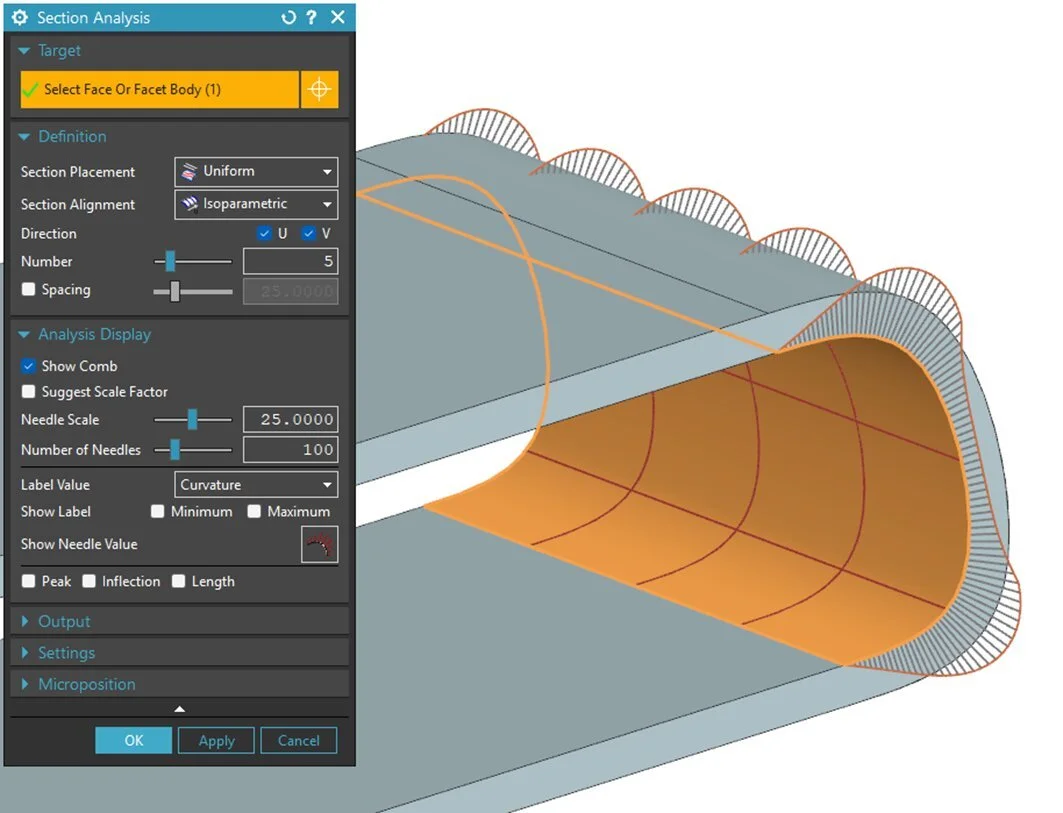
Task: Check the Minimum label checkbox
Action: 157,511
